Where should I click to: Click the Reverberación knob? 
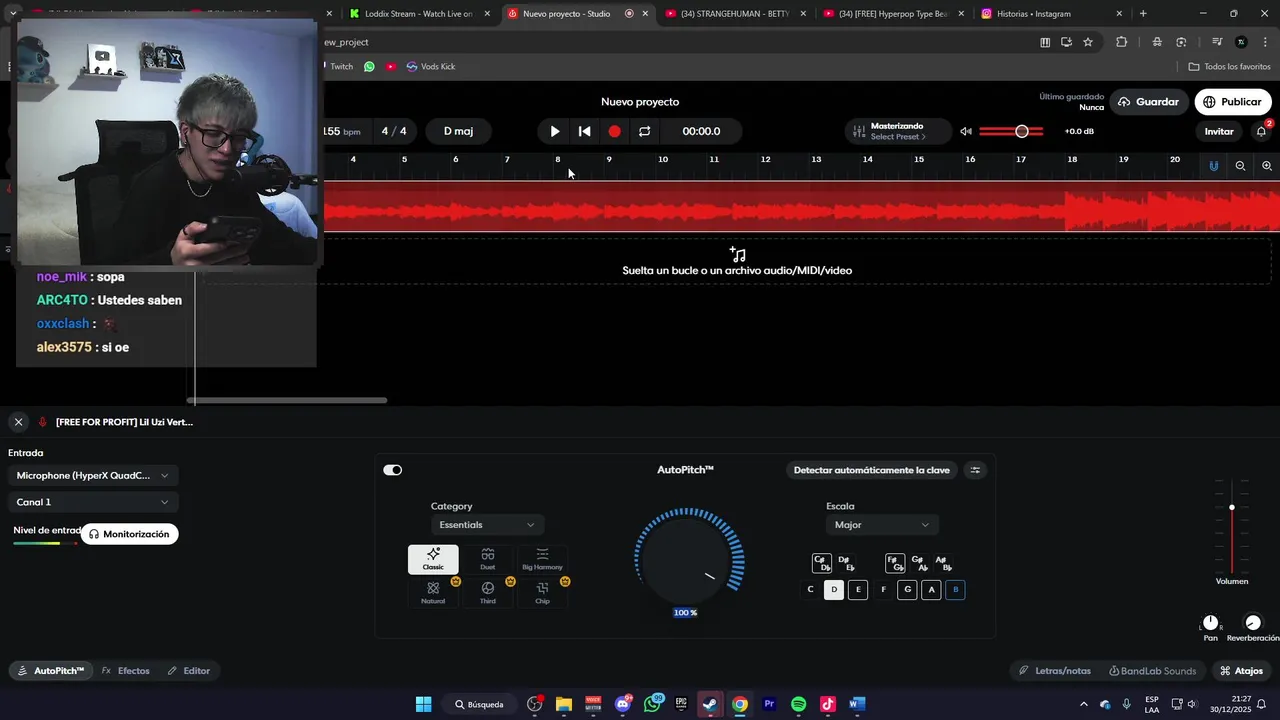[1253, 623]
